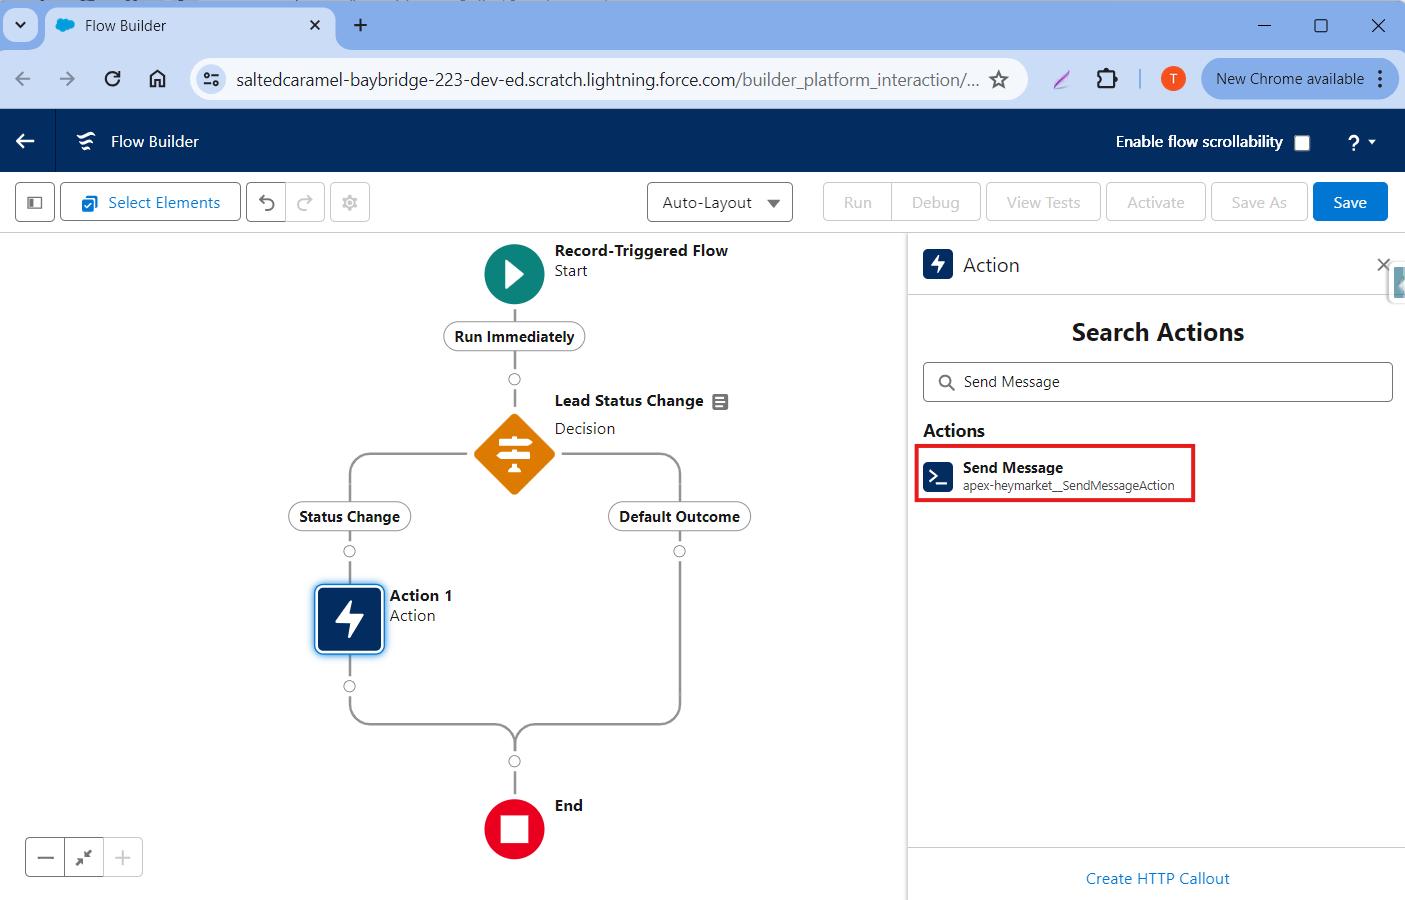
Task: Click the Run button
Action: pyautogui.click(x=857, y=202)
